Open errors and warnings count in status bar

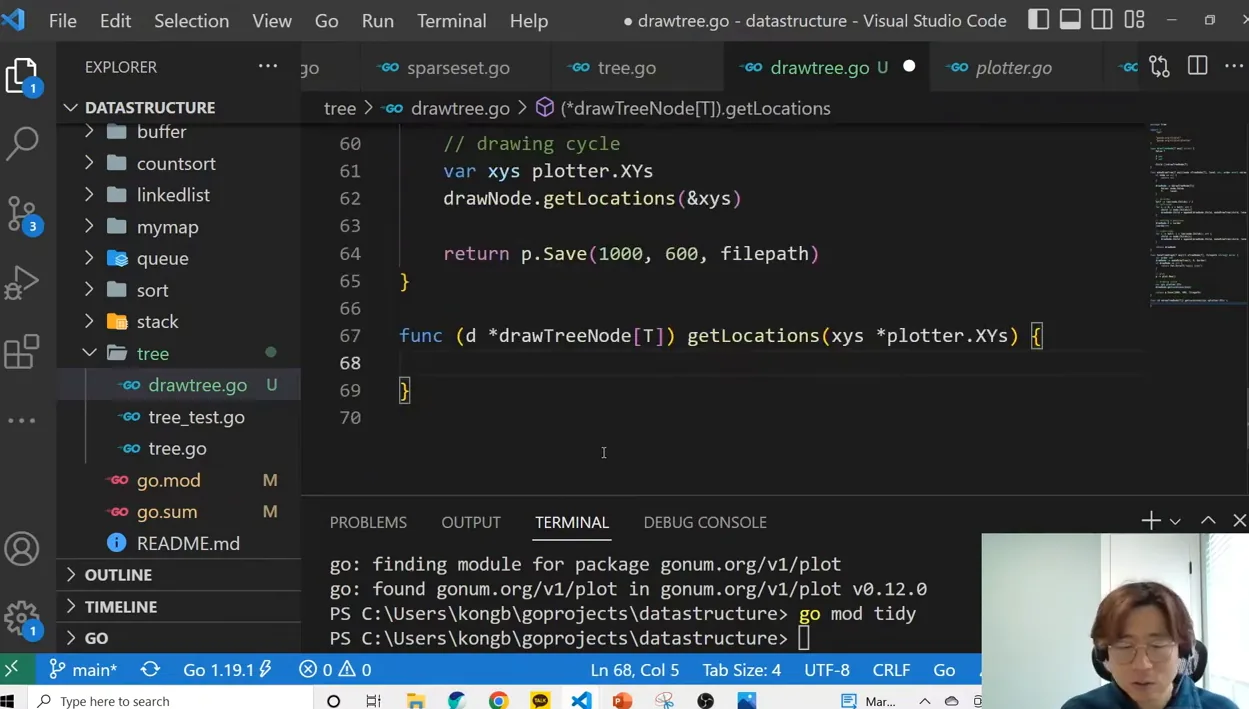tap(335, 670)
